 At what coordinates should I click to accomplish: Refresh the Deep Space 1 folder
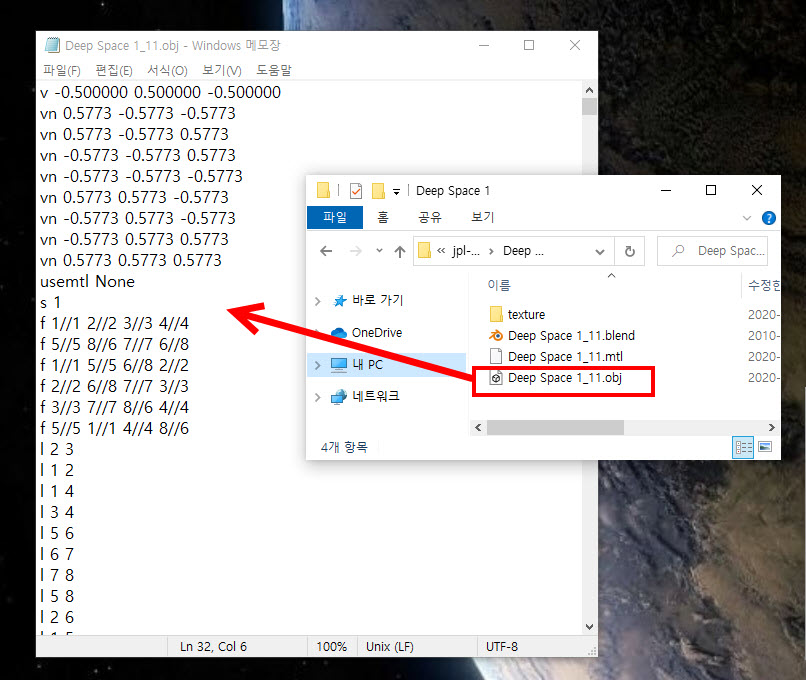pyautogui.click(x=630, y=251)
